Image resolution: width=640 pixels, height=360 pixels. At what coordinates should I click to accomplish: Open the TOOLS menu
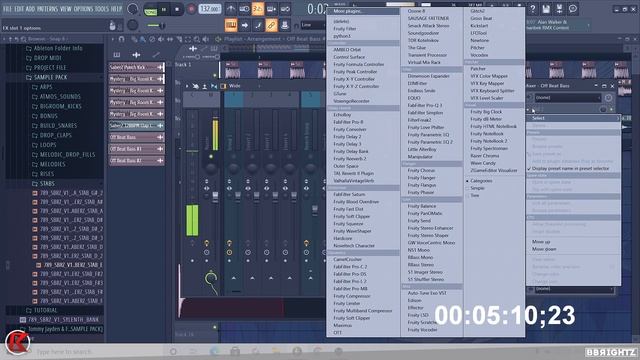click(x=102, y=9)
